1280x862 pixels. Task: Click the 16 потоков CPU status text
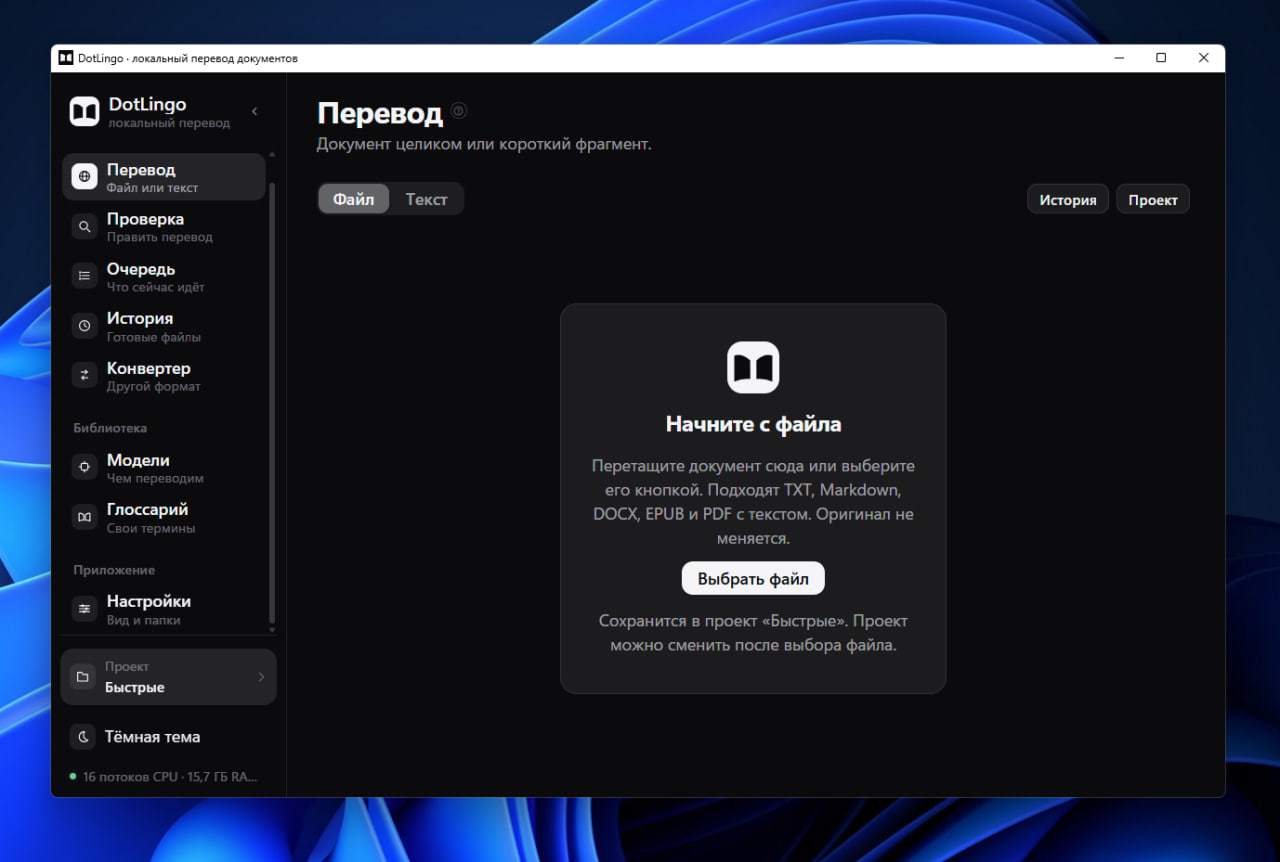click(170, 776)
